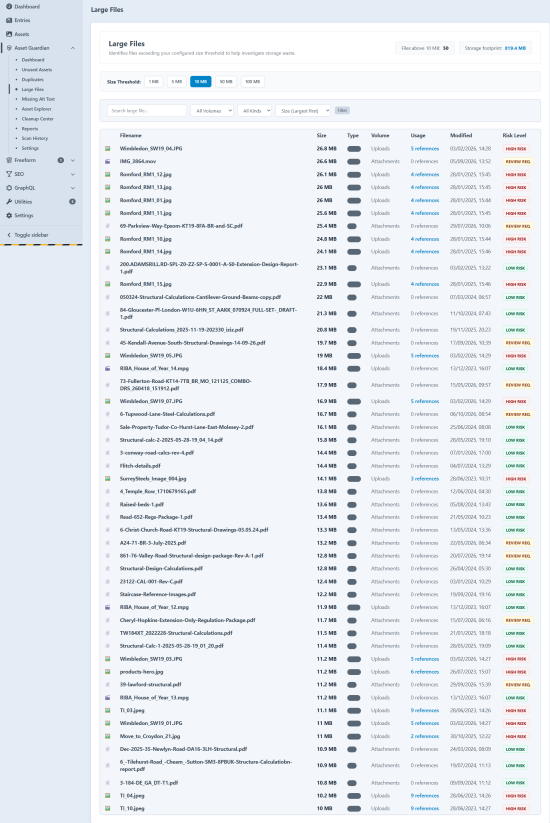Open Unused Assets under Asset Guardian
Screen dimensions: 550x823
pyautogui.click(x=37, y=69)
